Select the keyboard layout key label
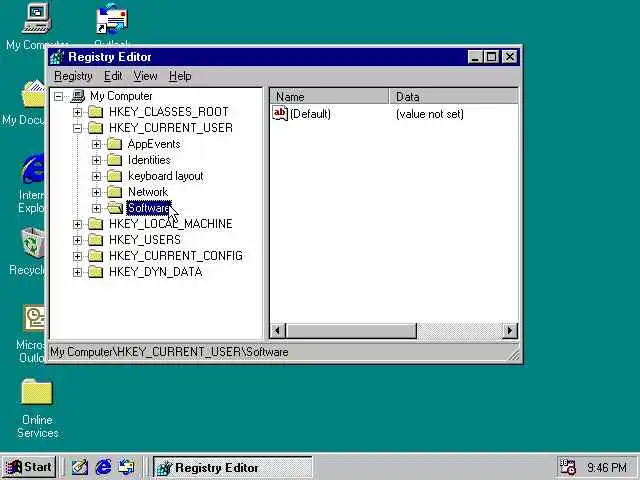This screenshot has height=480, width=640. [165, 176]
